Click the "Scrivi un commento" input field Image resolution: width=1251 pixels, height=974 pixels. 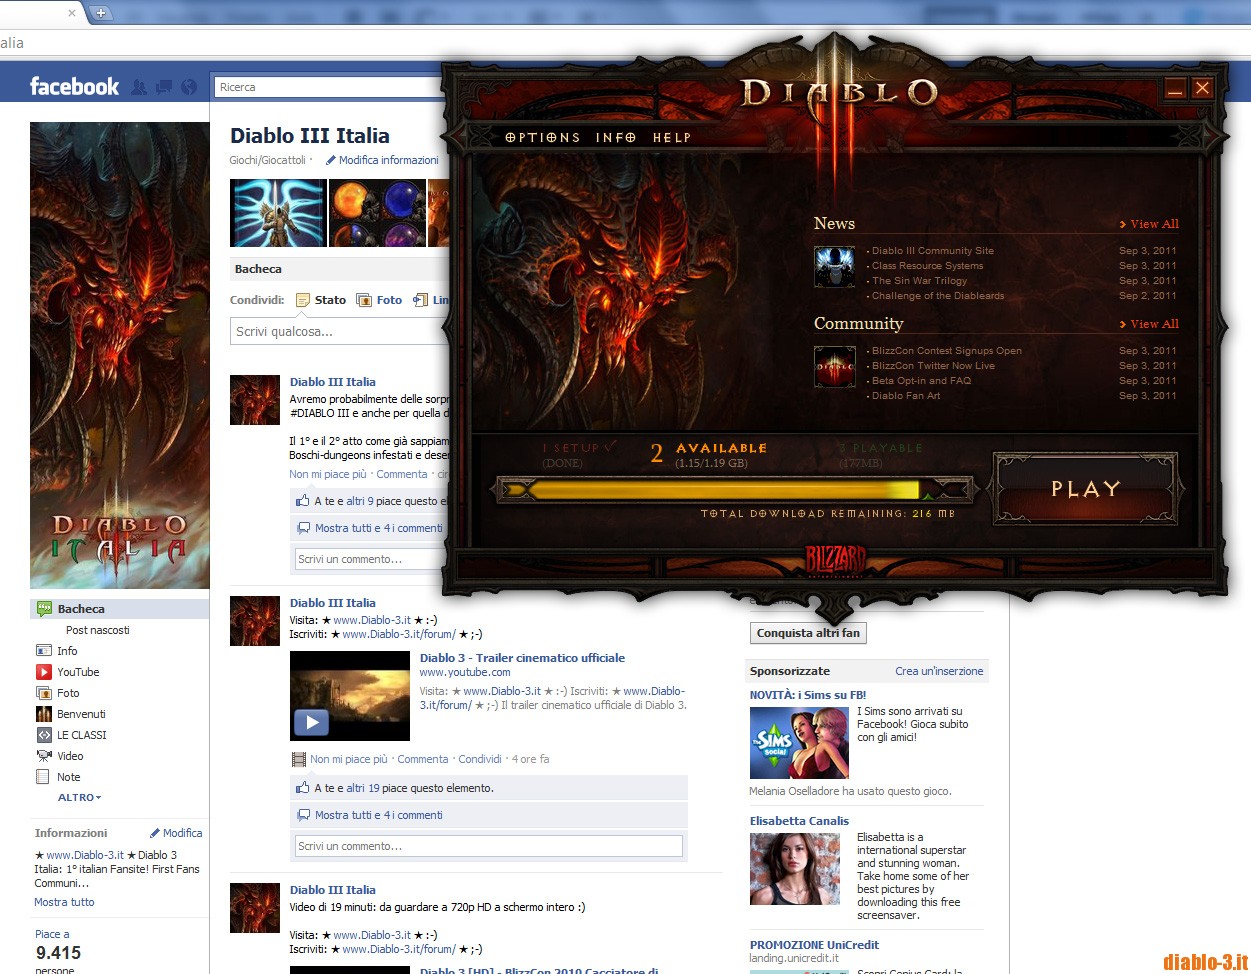click(x=487, y=845)
